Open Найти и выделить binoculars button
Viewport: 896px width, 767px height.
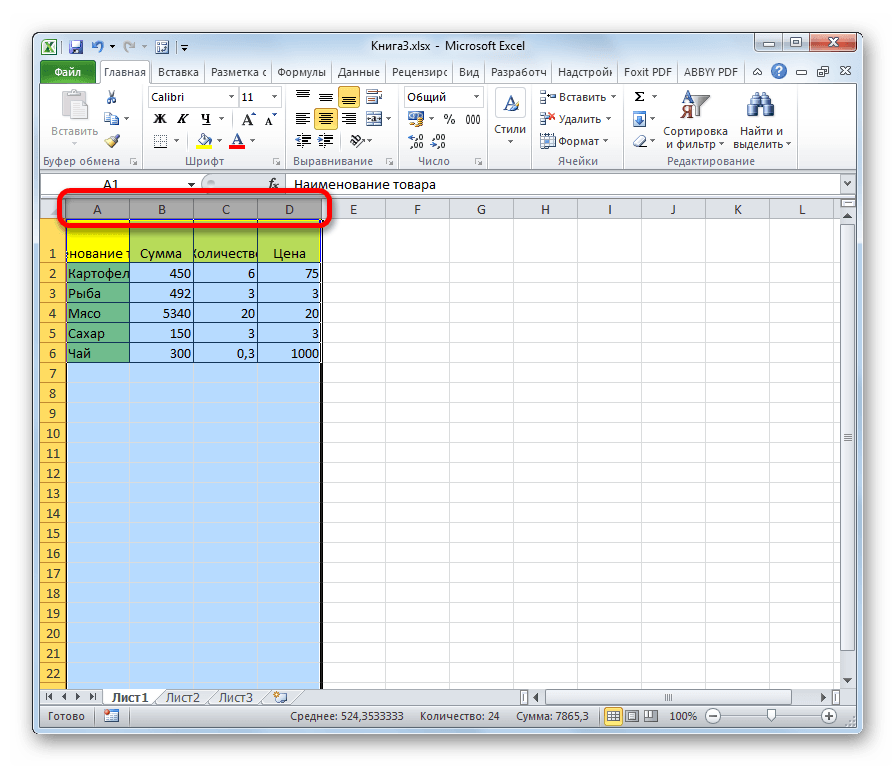tap(762, 119)
